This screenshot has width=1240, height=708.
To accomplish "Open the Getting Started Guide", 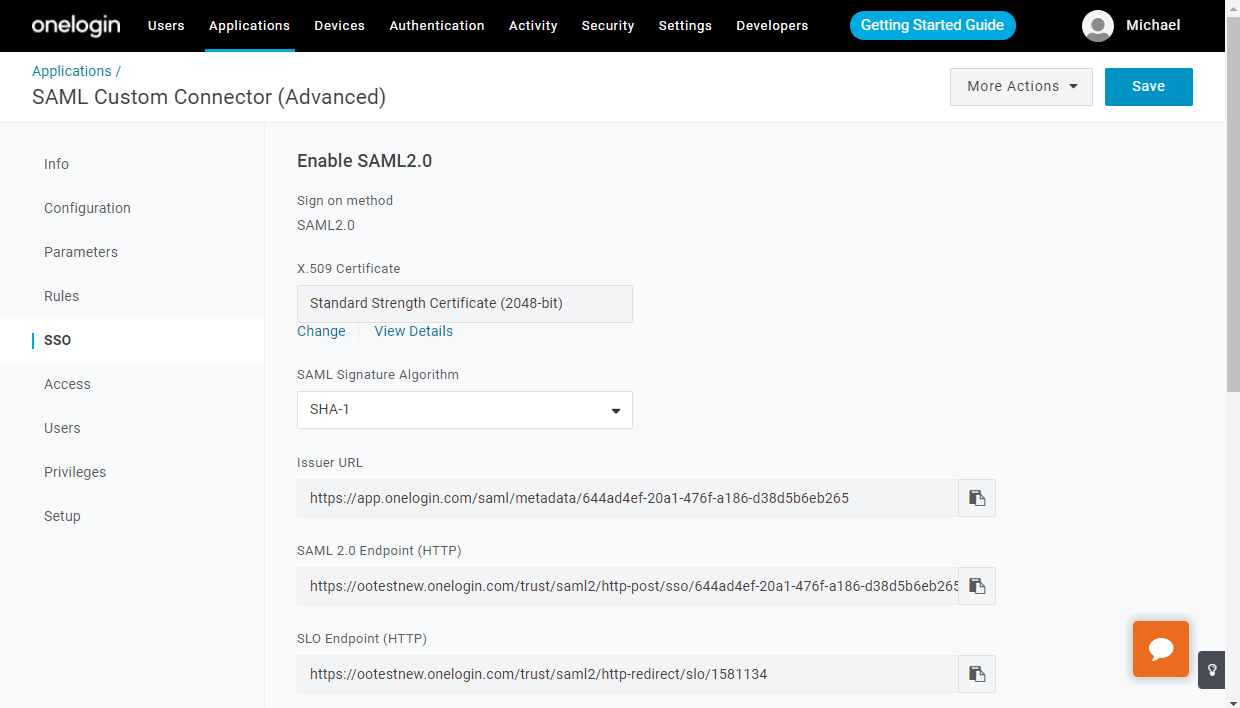I will click(x=932, y=25).
